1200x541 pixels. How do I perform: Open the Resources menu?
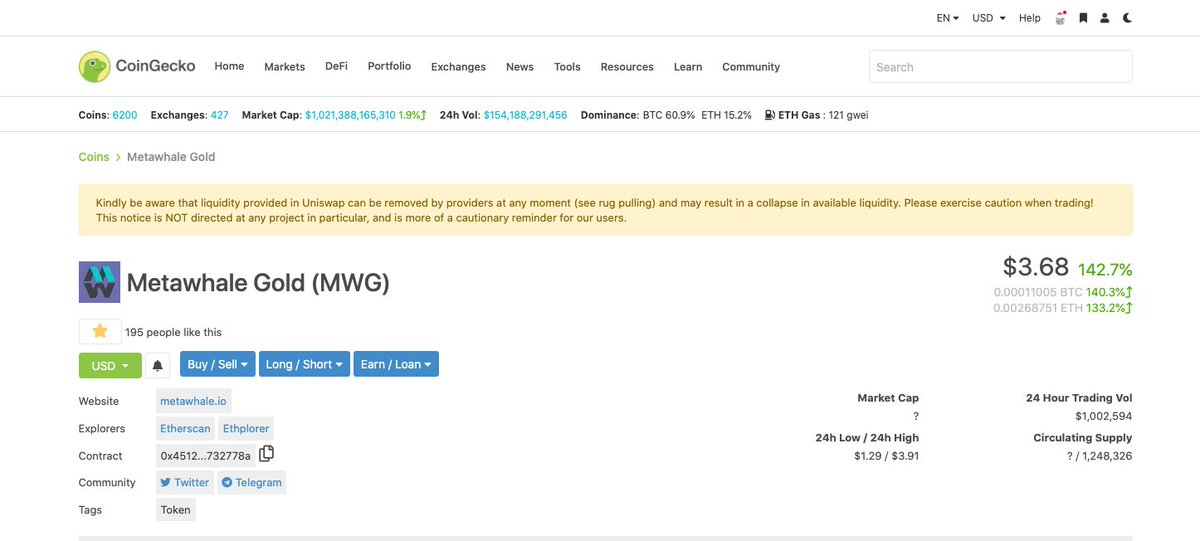(x=627, y=67)
